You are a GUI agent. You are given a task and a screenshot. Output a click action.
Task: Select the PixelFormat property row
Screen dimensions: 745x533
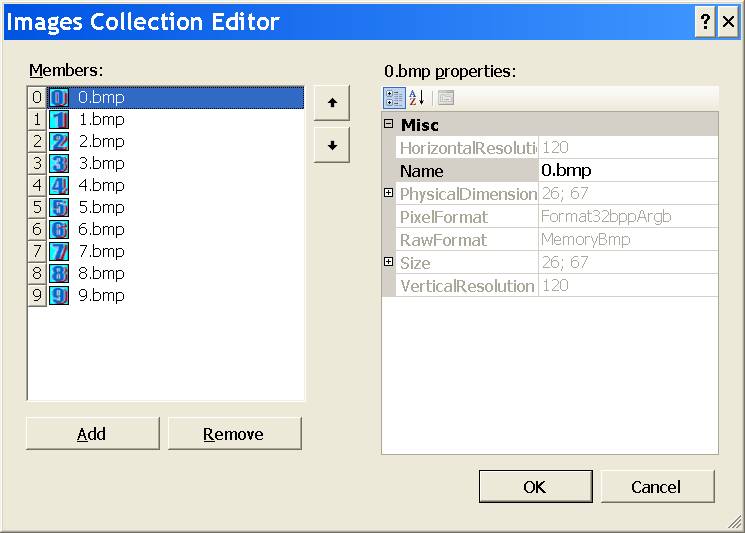(458, 216)
